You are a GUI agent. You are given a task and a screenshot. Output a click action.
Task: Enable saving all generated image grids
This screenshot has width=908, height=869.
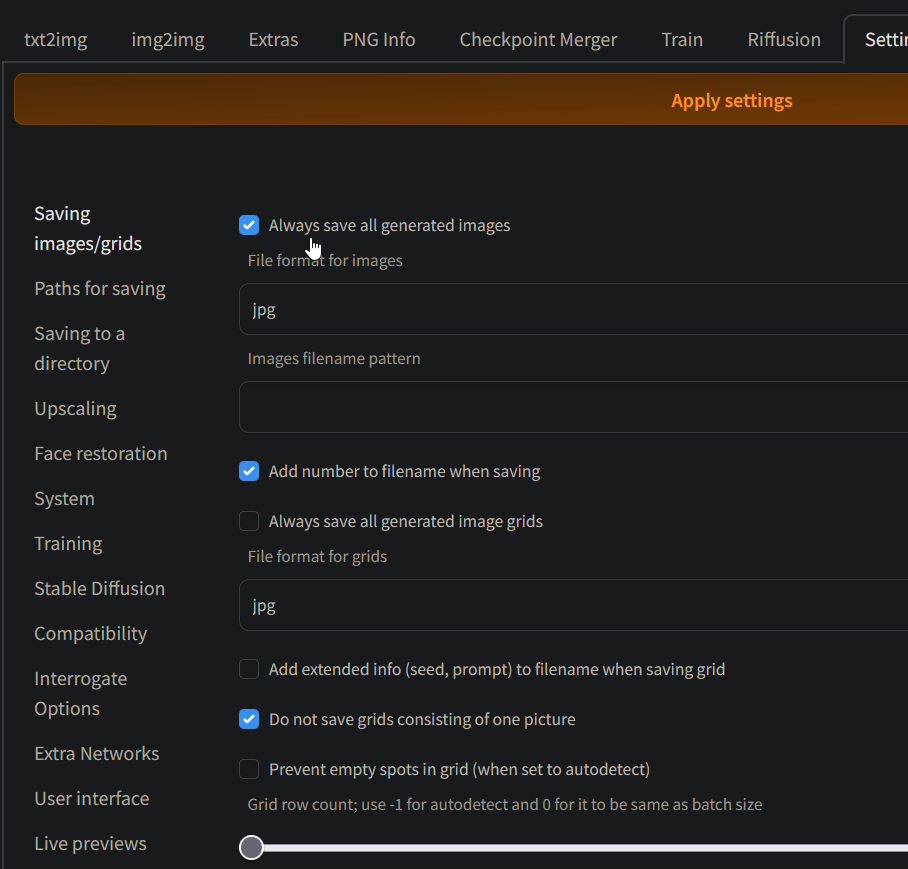(248, 521)
